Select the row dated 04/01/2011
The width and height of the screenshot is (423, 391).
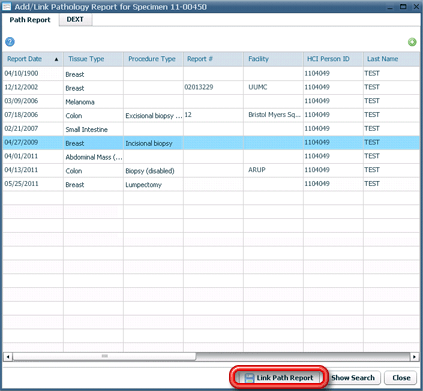211,156
